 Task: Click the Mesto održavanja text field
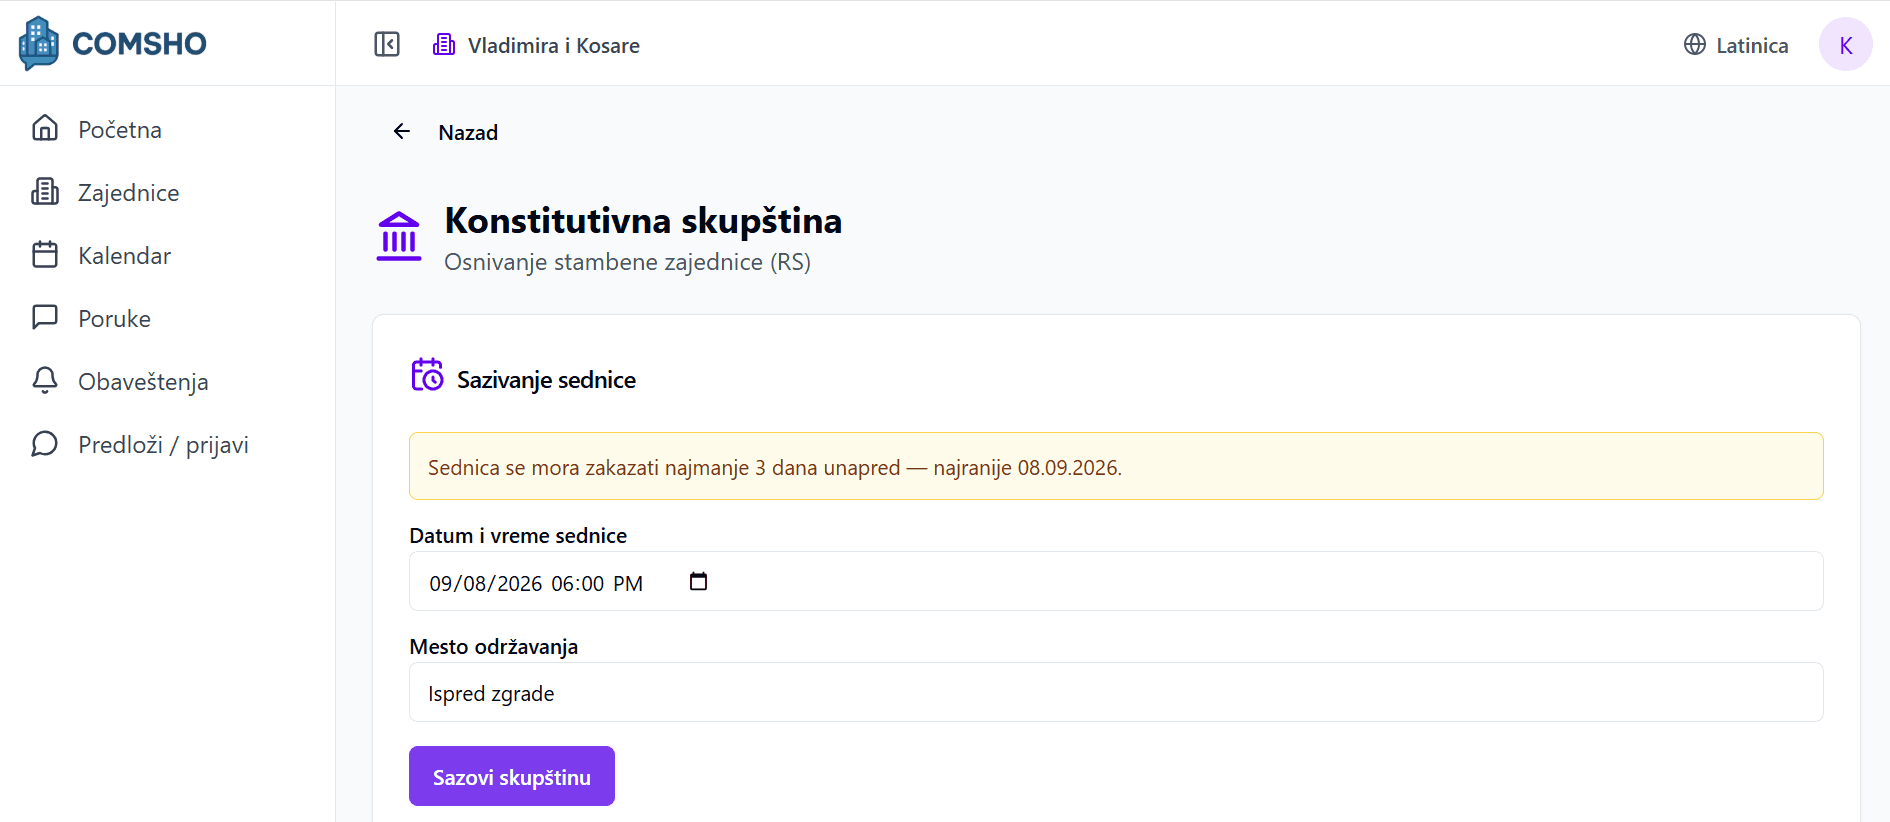coord(1116,692)
